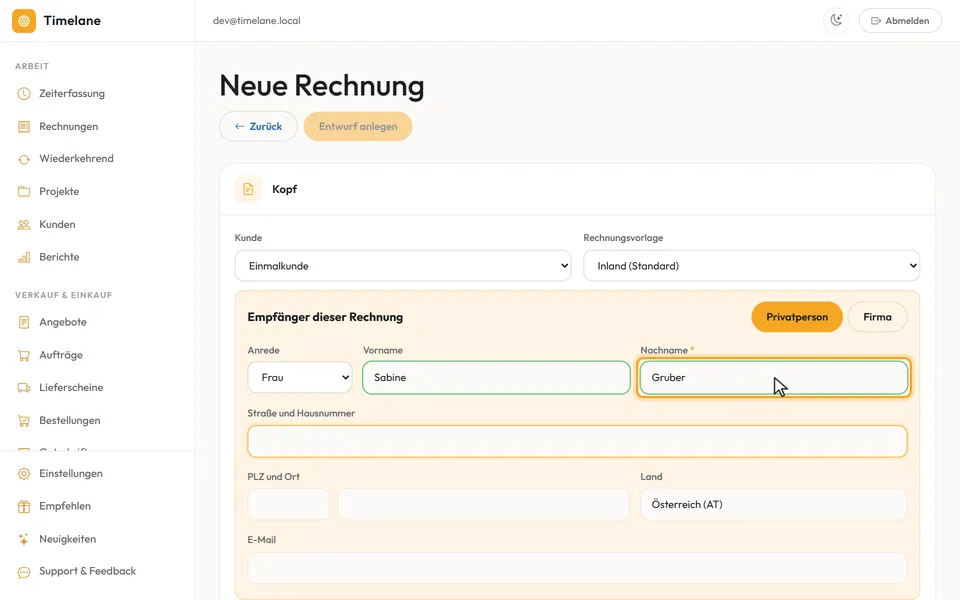Focus the Straße und Hausnummer field

(577, 441)
